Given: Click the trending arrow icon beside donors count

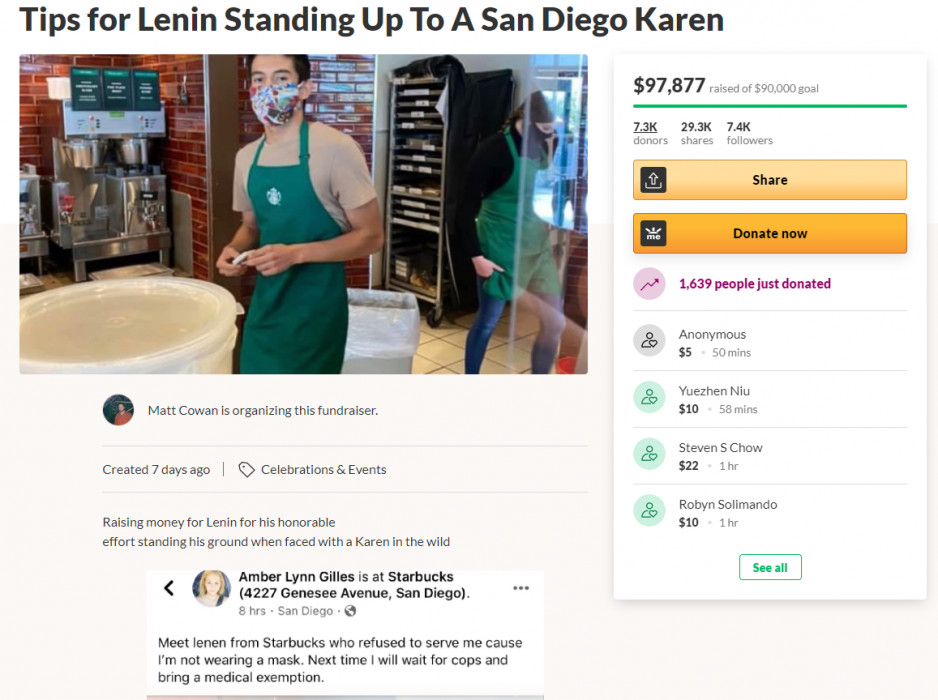Looking at the screenshot, I should pos(650,284).
